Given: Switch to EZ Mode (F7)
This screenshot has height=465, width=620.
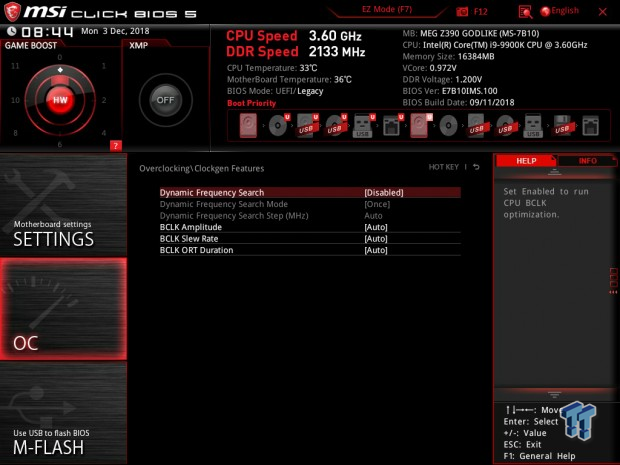Looking at the screenshot, I should click(x=387, y=9).
